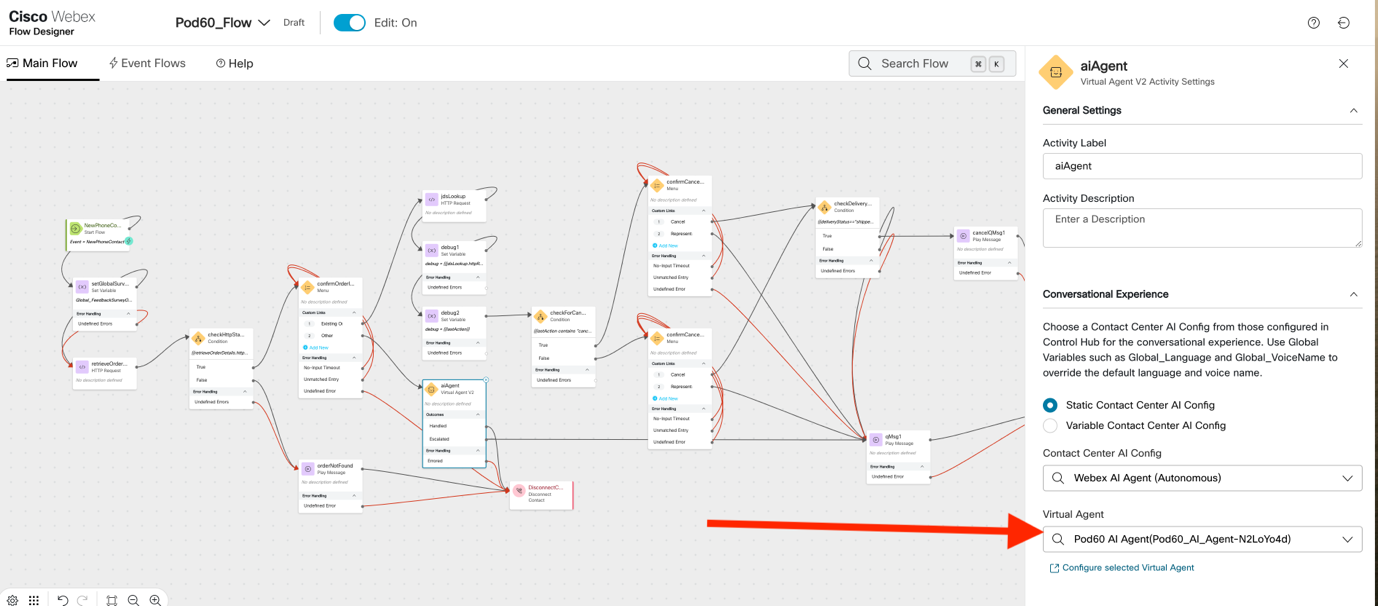
Task: Click the fit-to-screen icon
Action: coord(111,600)
